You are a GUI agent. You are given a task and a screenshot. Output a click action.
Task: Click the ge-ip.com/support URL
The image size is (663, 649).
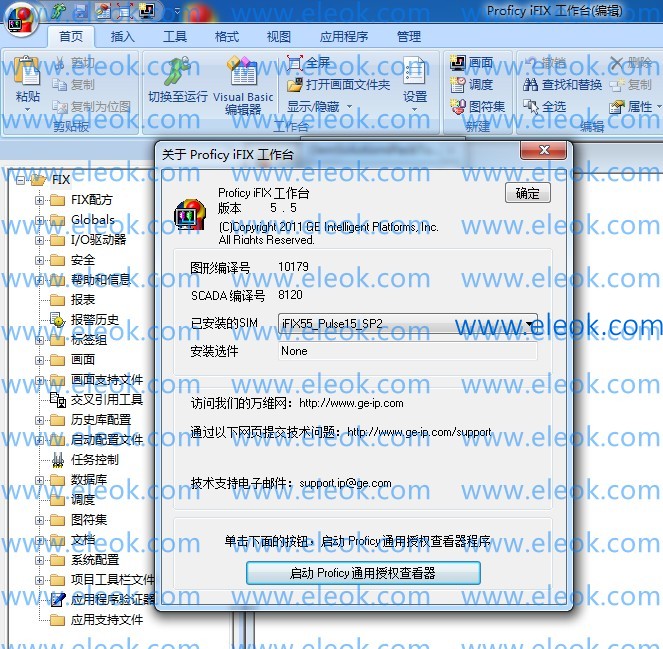pyautogui.click(x=419, y=432)
